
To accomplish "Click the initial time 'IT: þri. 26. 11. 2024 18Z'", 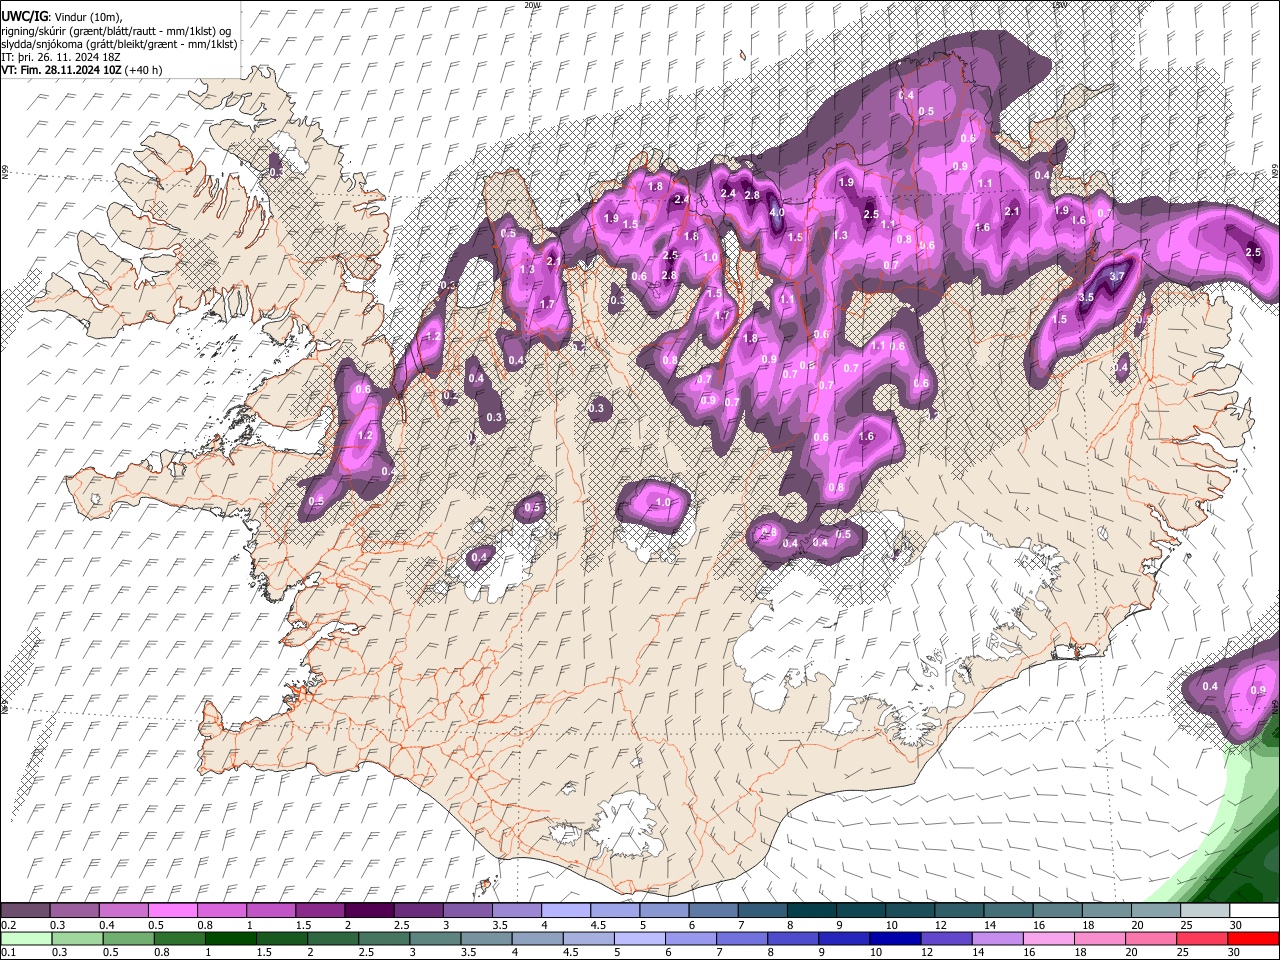I will [61, 57].
